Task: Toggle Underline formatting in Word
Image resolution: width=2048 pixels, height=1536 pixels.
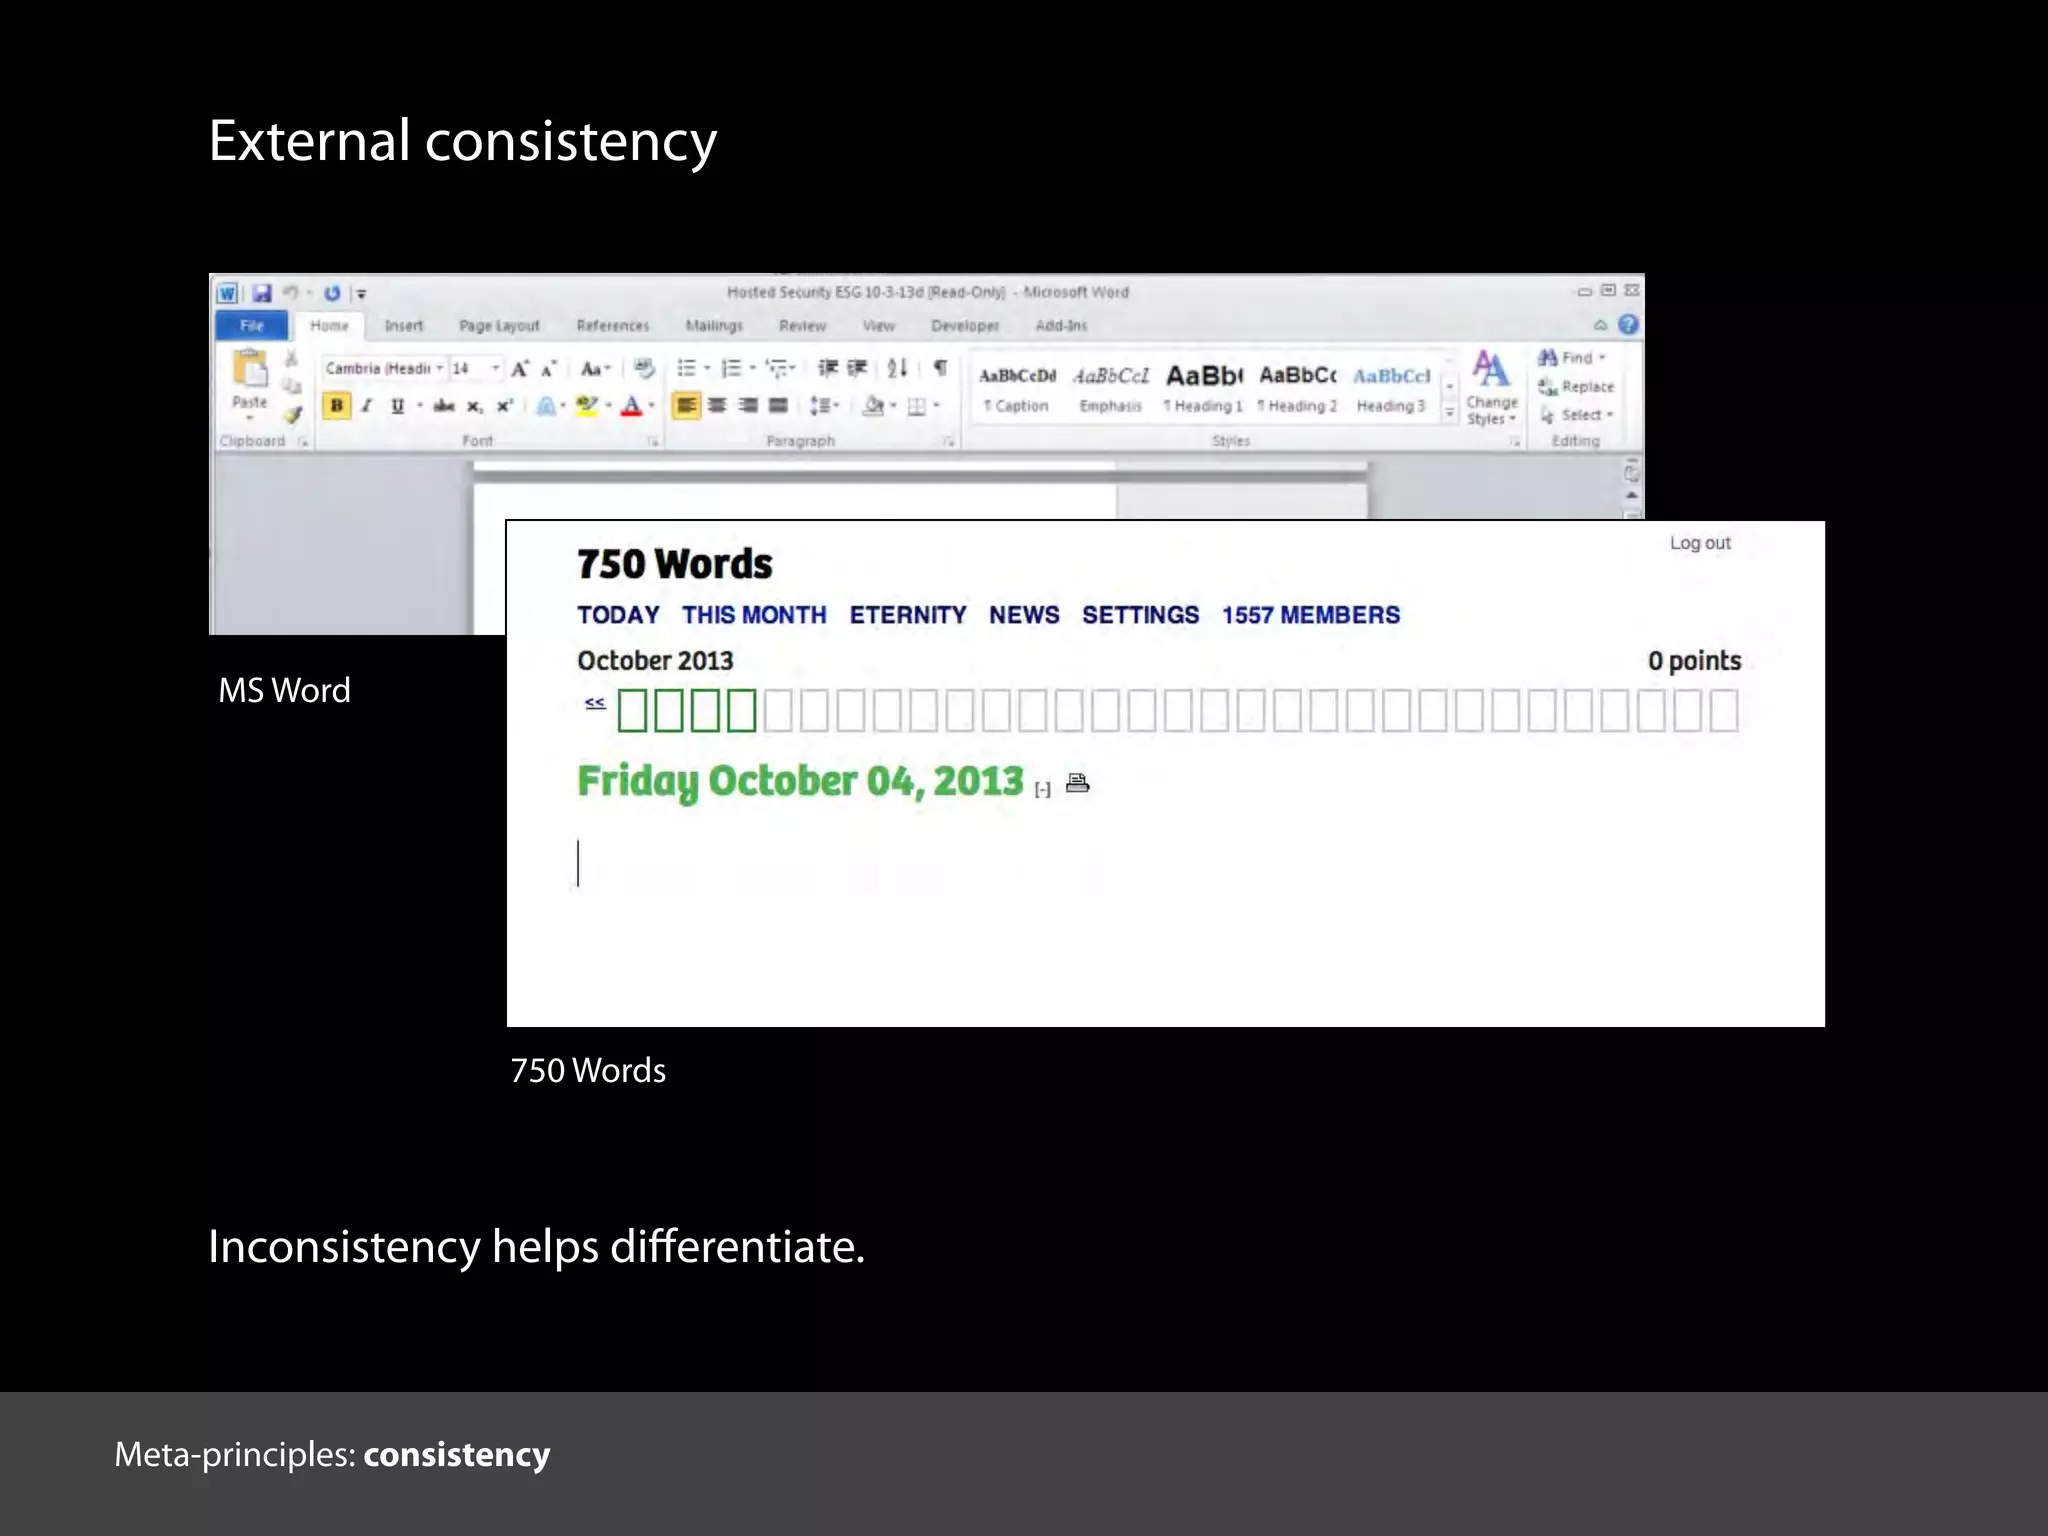Action: click(x=397, y=405)
